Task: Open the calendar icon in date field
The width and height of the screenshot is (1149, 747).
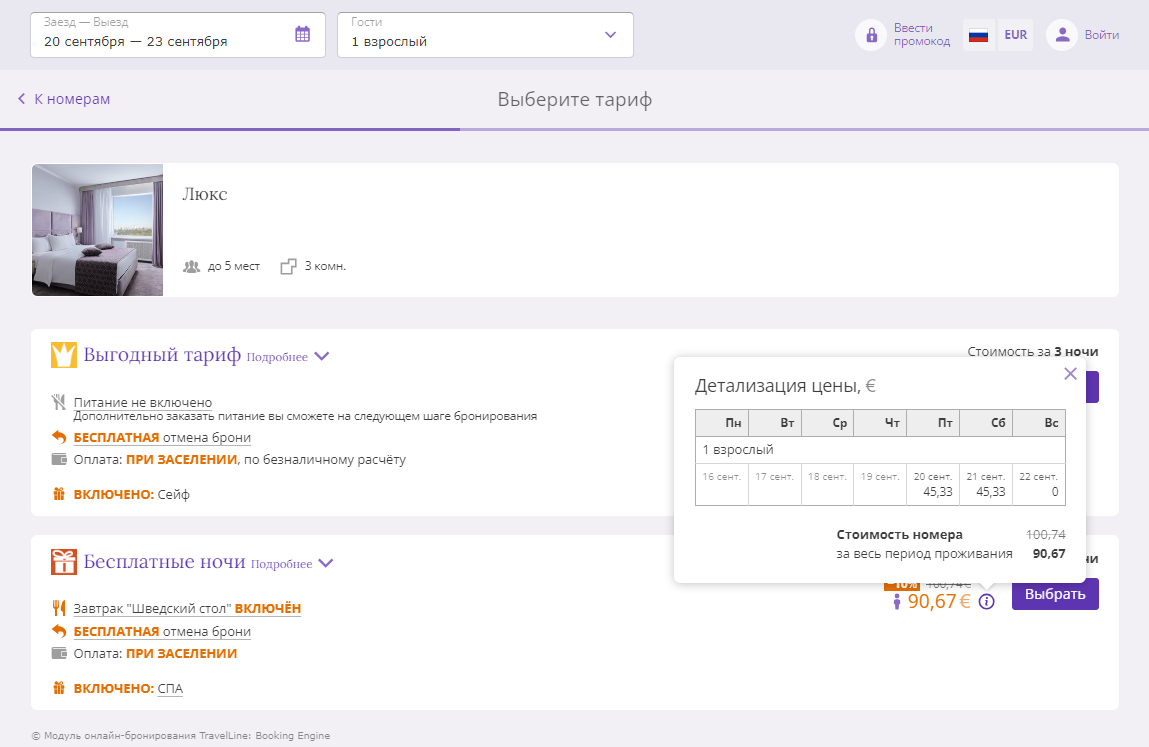Action: 303,34
